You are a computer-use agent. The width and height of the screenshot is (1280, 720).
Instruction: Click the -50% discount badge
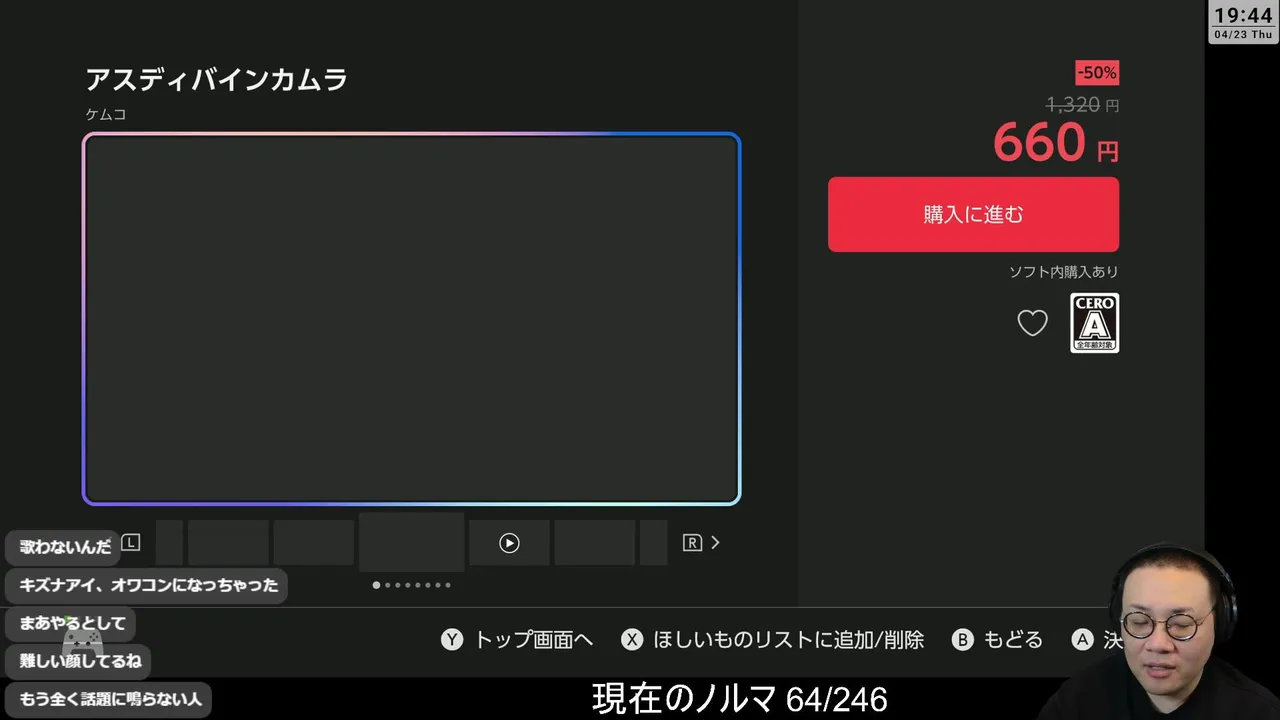coord(1097,73)
